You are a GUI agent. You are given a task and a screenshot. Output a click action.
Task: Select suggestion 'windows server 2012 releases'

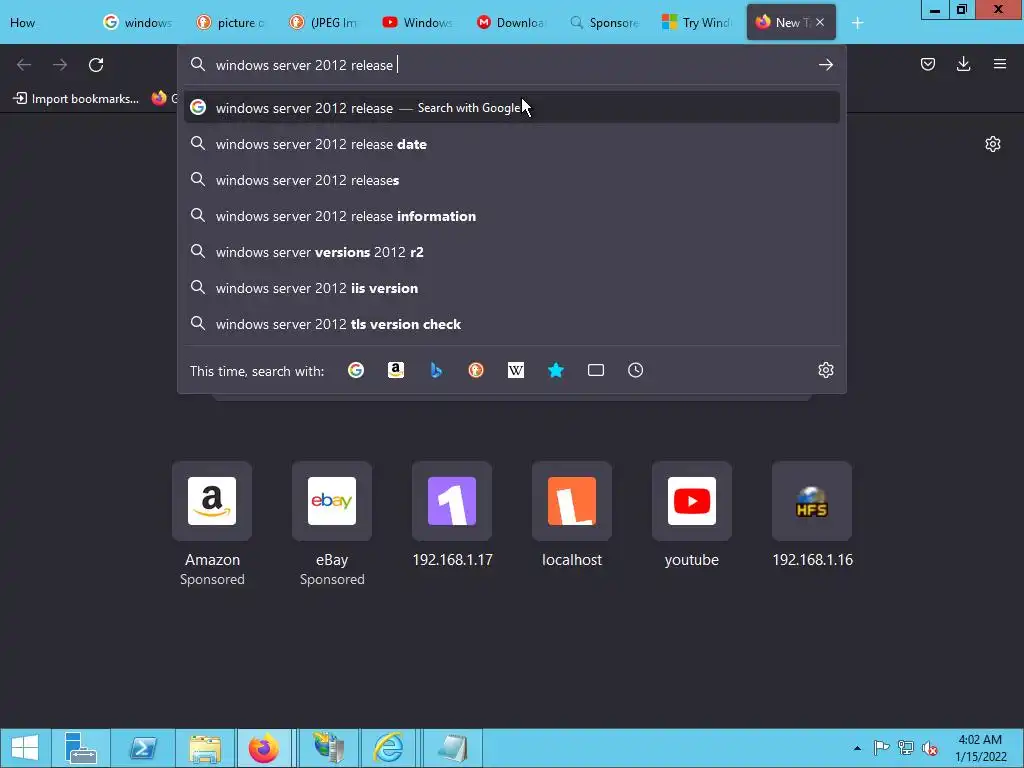click(x=511, y=180)
